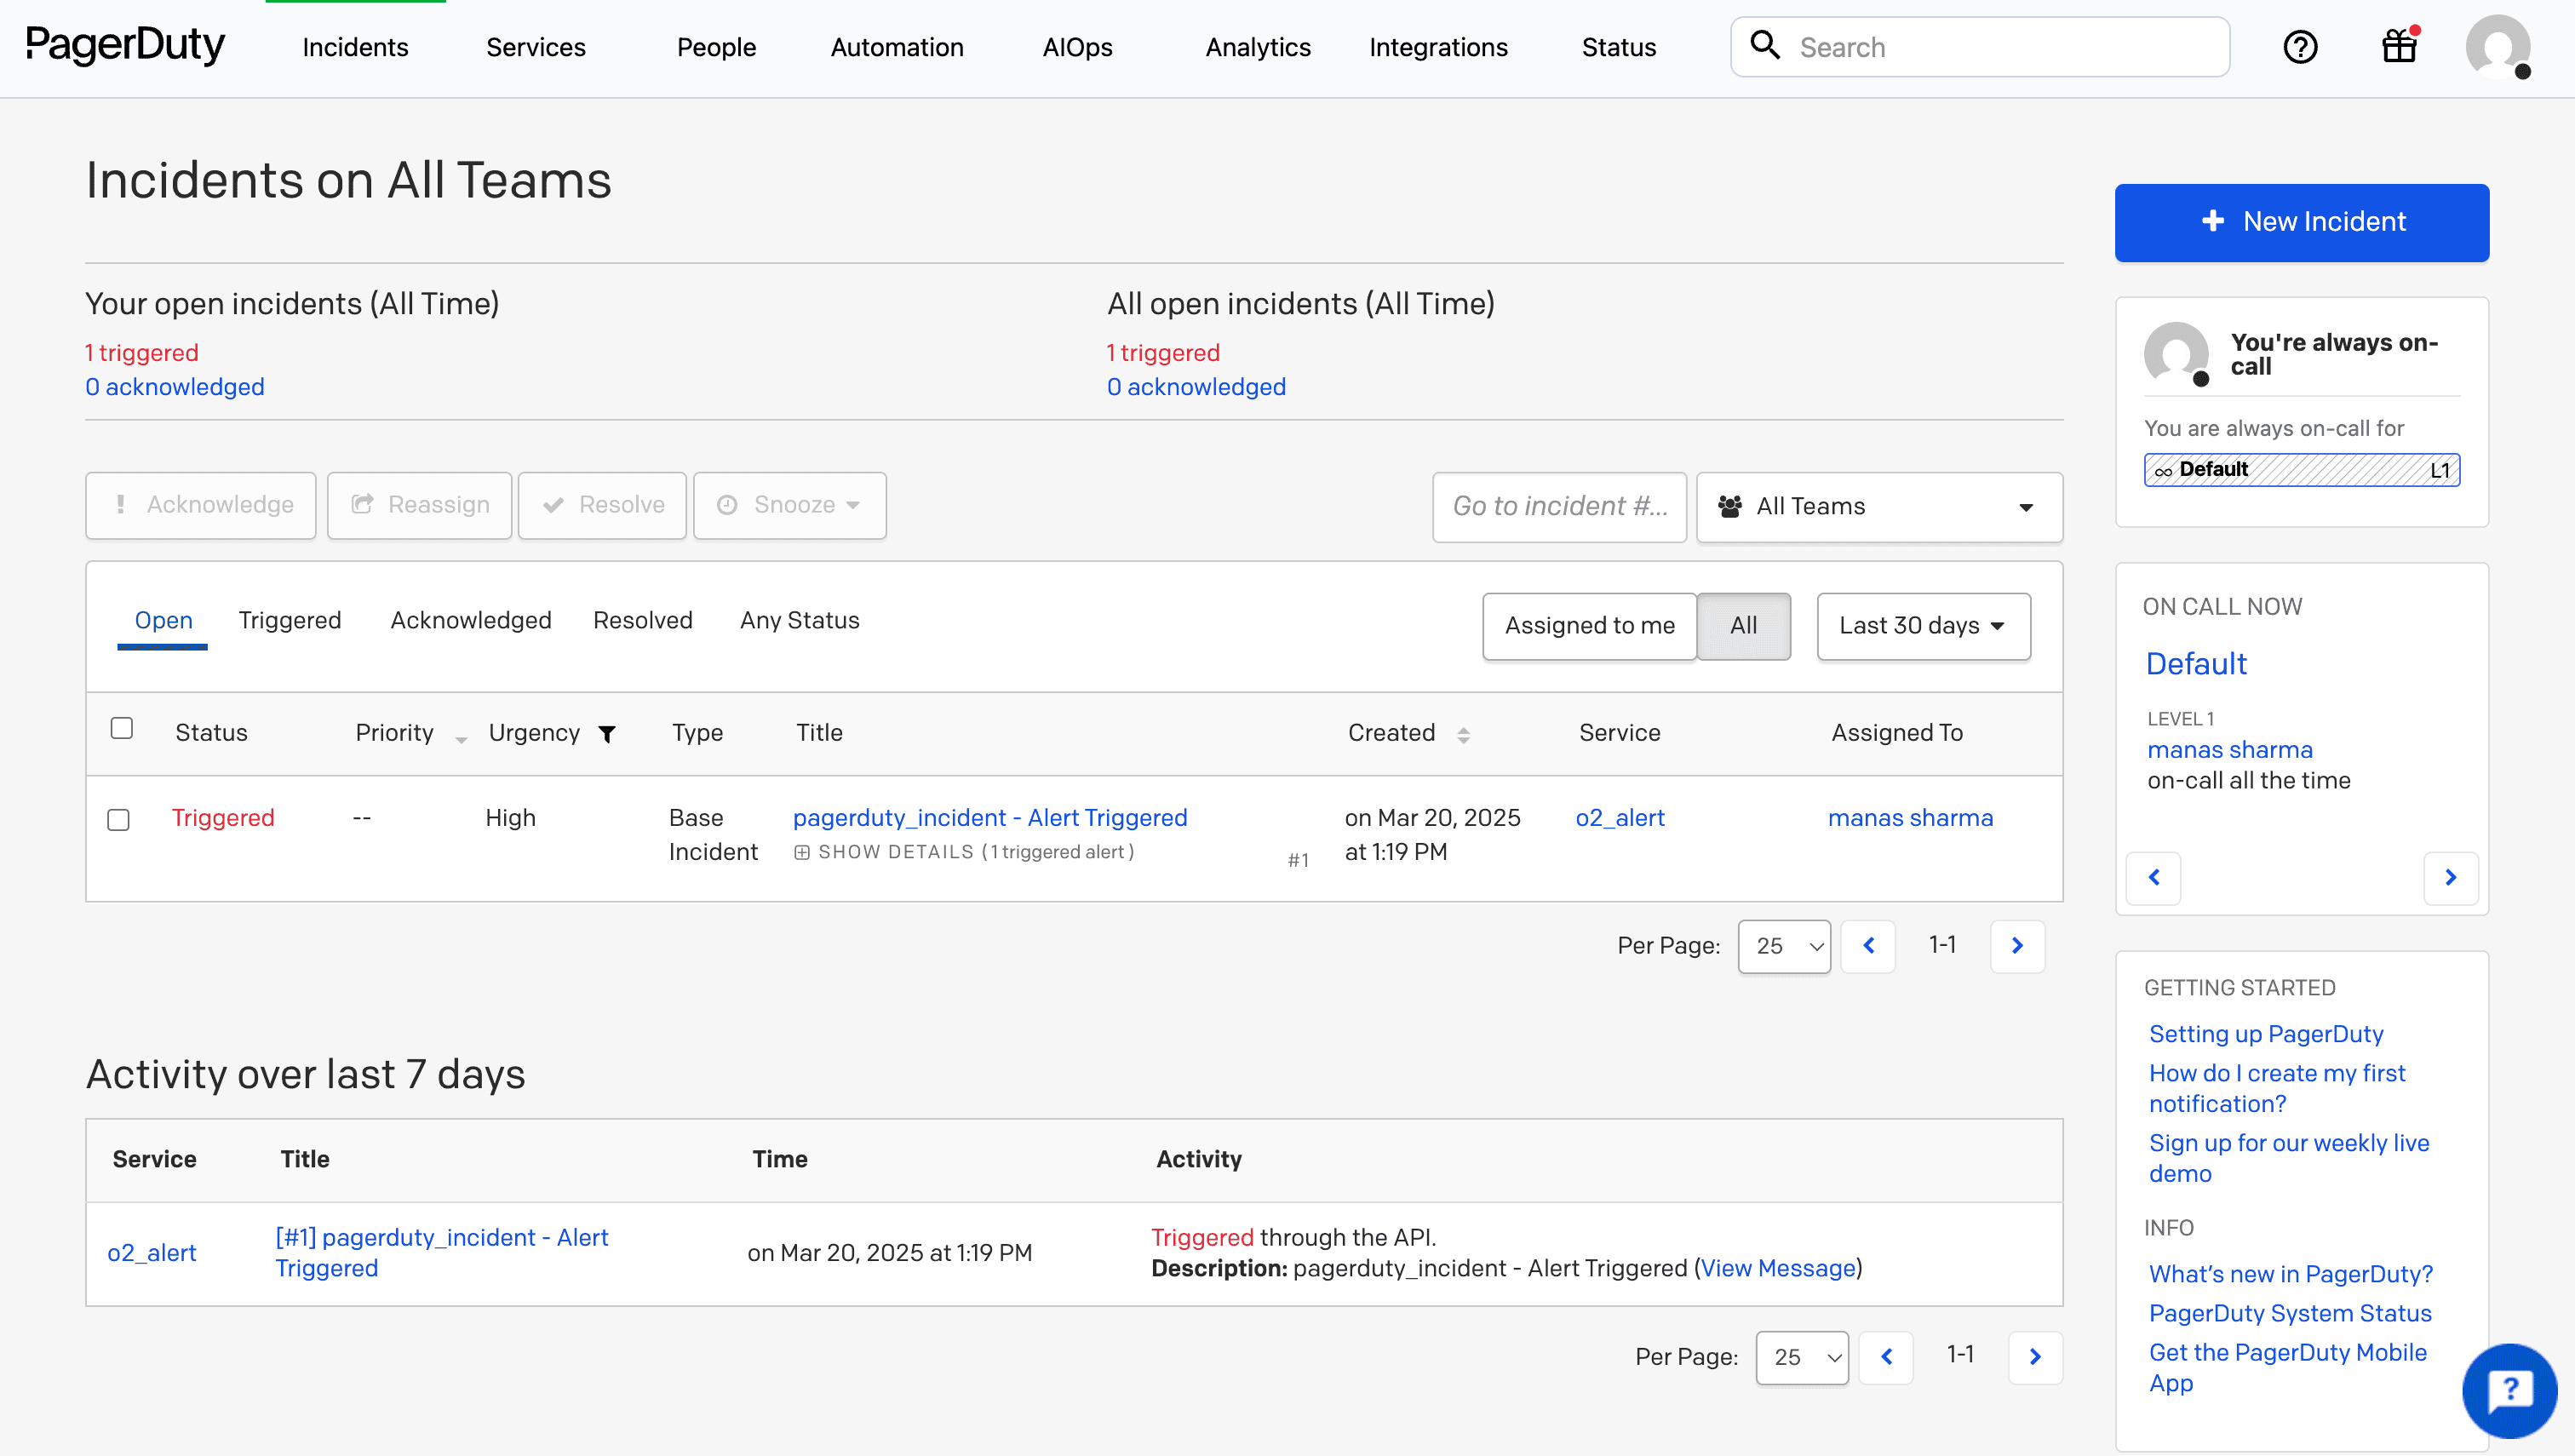Check the select all incidents checkbox
The width and height of the screenshot is (2575, 1456).
pos(122,728)
